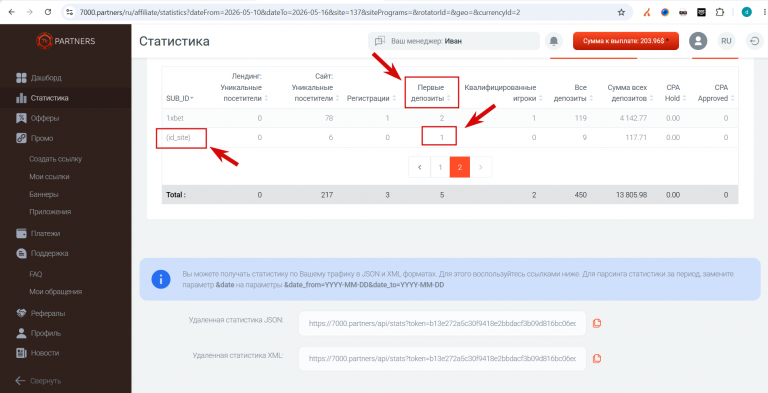This screenshot has height=393, width=768.
Task: Click the browser back arrow
Action: click(x=12, y=12)
